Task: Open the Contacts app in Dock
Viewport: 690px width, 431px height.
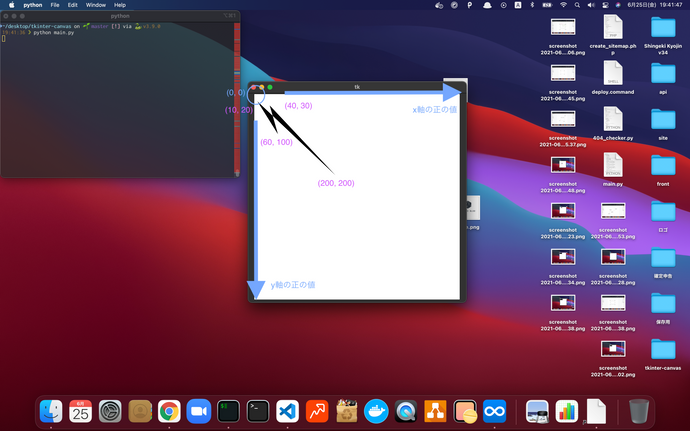Action: pos(140,411)
